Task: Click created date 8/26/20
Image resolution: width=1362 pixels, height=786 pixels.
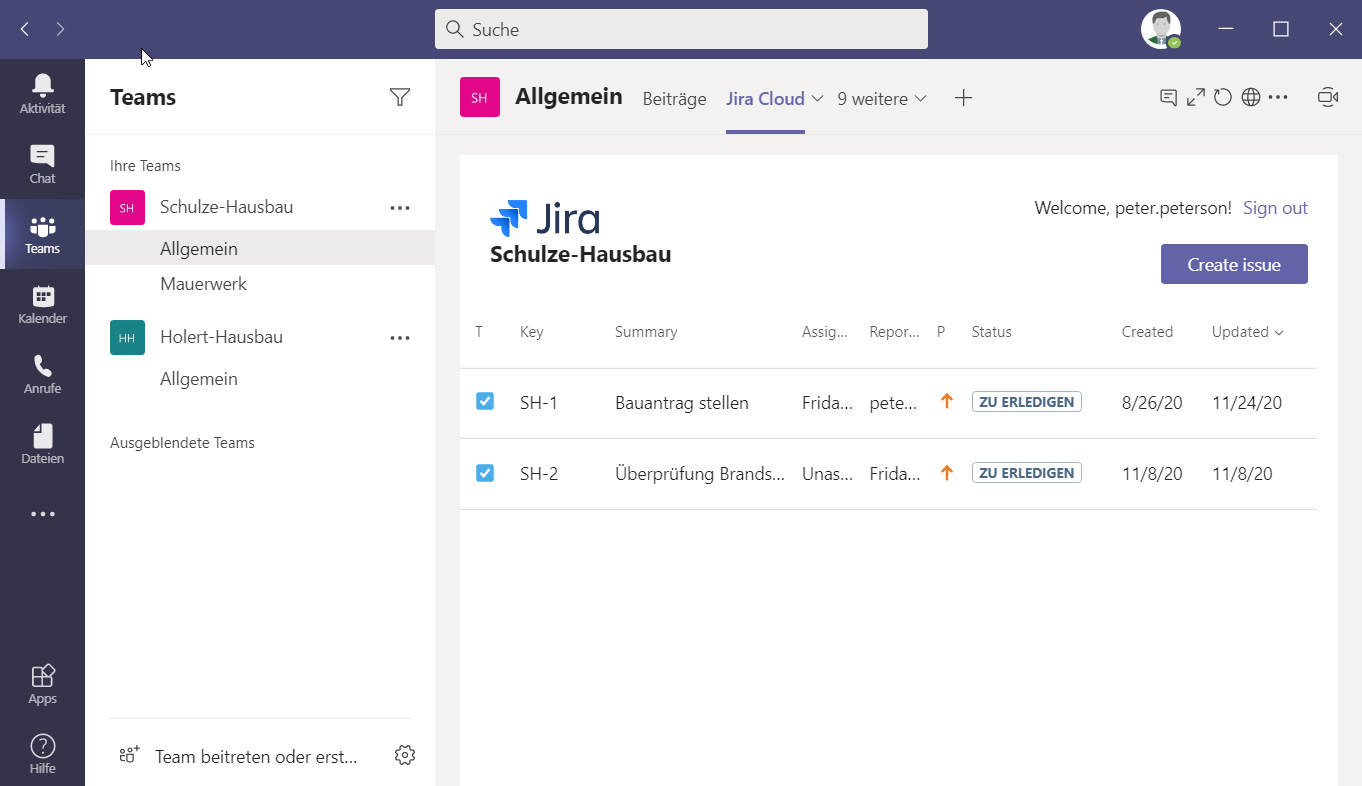Action: pos(1152,403)
